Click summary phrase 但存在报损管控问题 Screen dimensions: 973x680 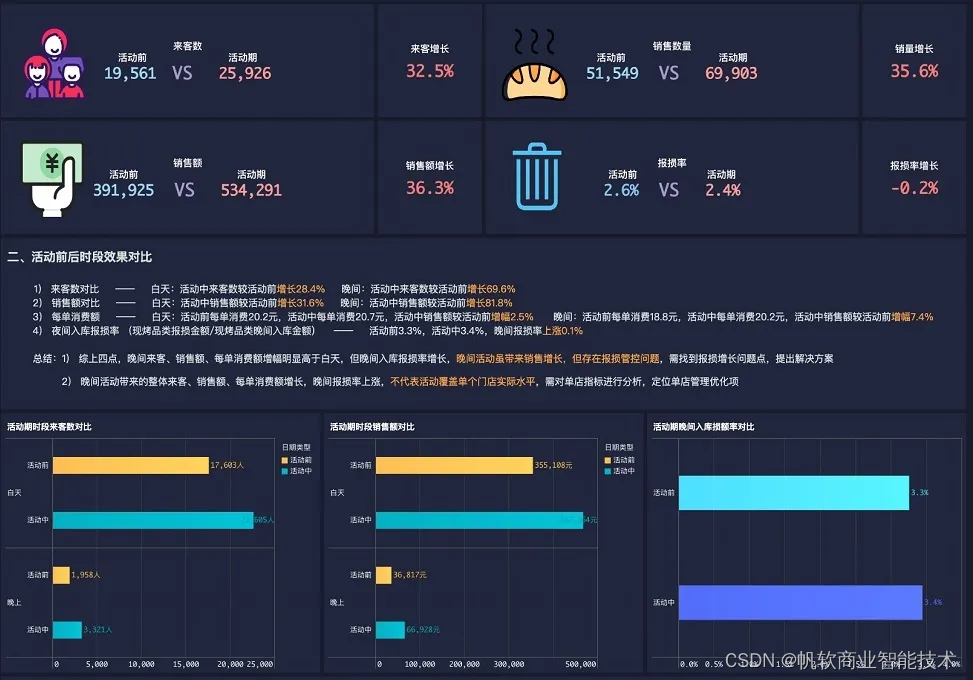616,359
